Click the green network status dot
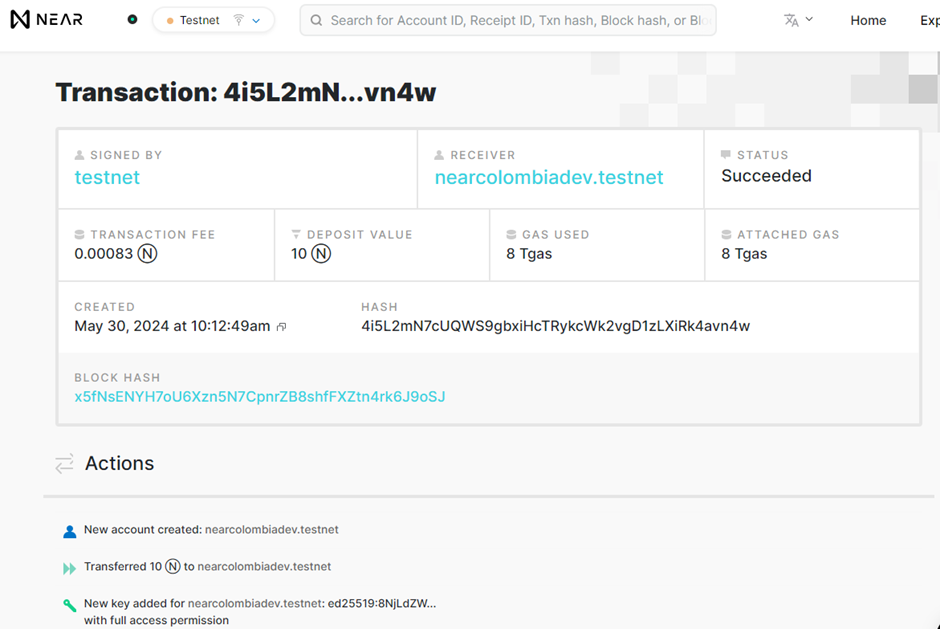Image resolution: width=940 pixels, height=629 pixels. pyautogui.click(x=132, y=20)
